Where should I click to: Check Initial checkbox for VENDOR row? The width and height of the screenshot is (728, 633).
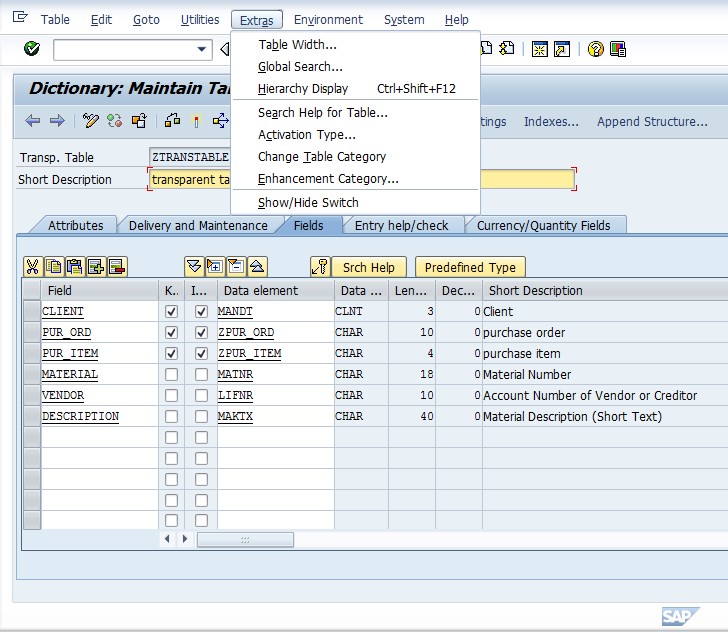[x=201, y=395]
